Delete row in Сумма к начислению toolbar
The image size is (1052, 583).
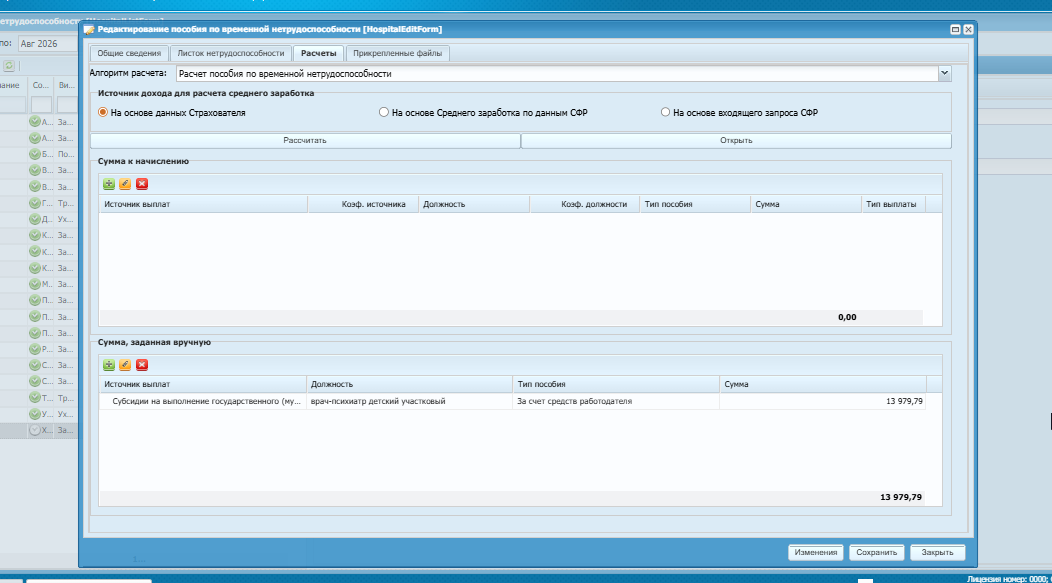142,184
